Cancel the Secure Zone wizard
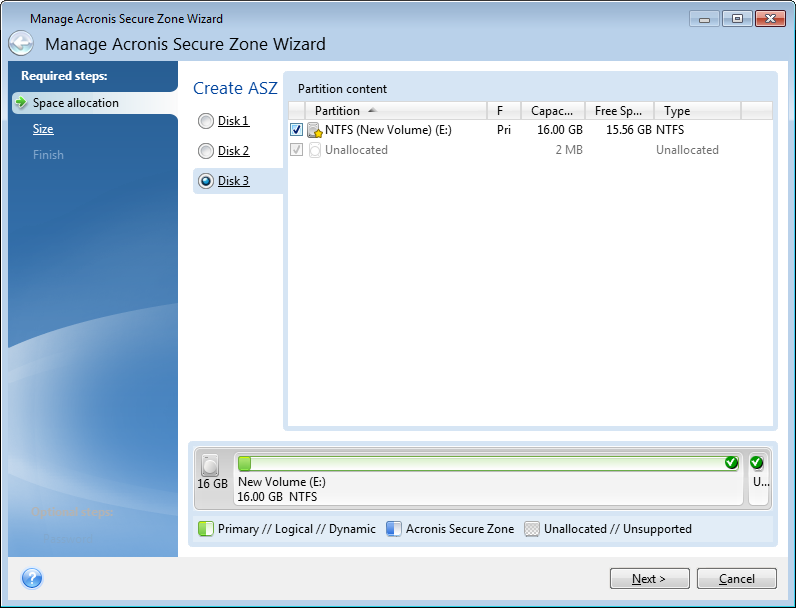The image size is (796, 608). [736, 578]
